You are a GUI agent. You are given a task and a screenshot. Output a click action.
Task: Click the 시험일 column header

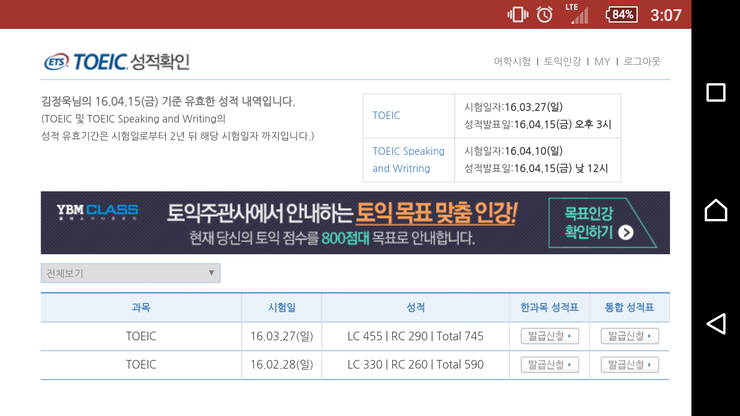(282, 307)
